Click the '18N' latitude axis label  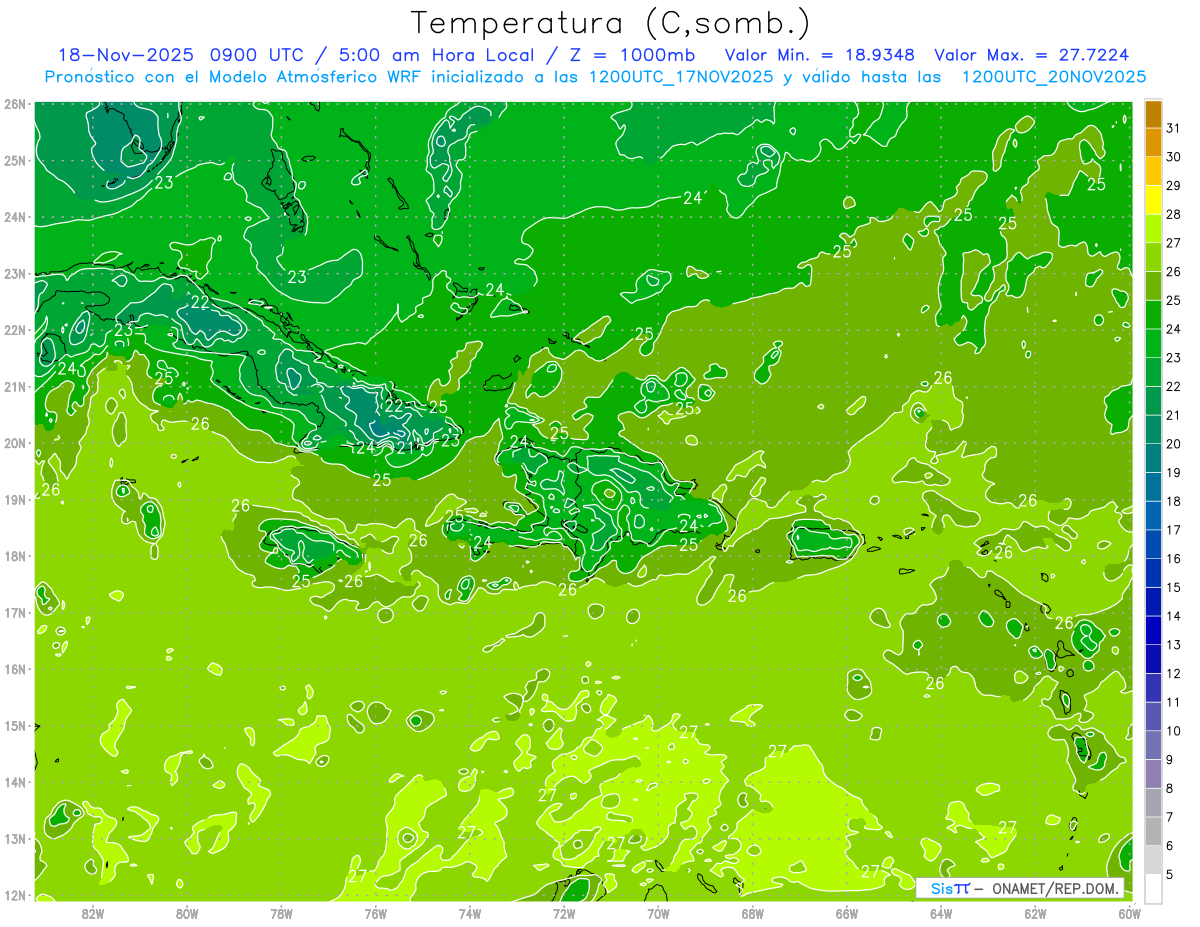pyautogui.click(x=15, y=556)
